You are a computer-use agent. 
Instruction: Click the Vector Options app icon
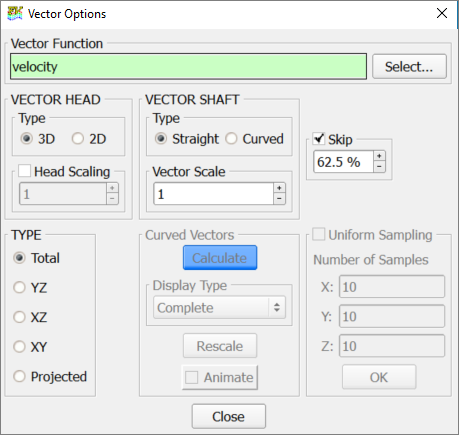click(15, 14)
